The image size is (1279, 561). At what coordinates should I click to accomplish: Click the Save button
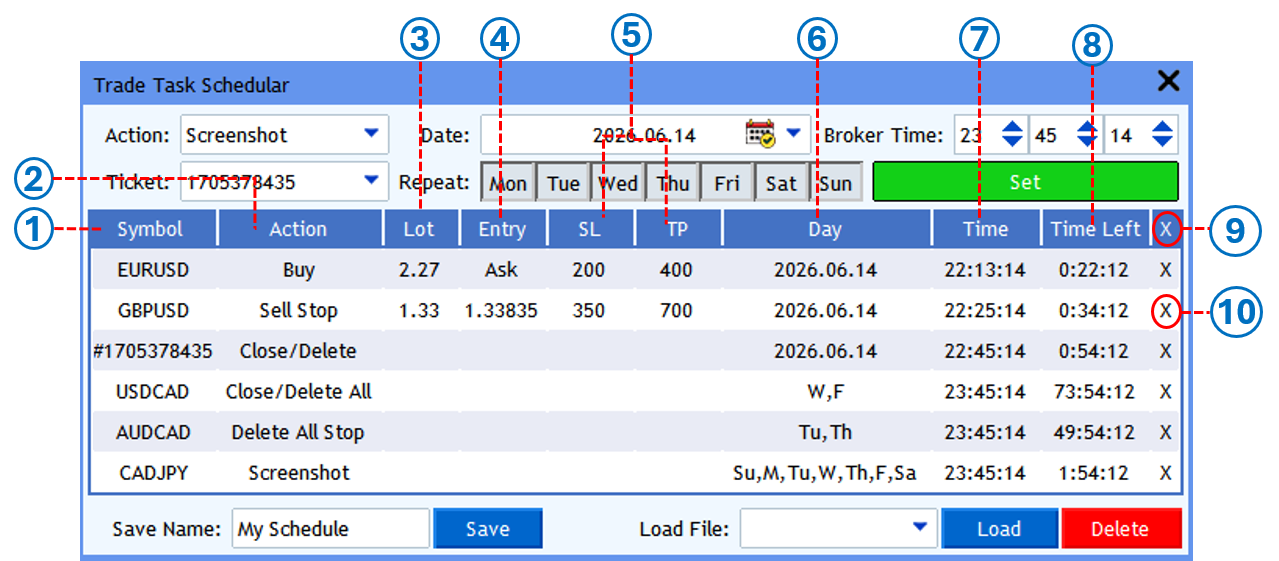488,529
